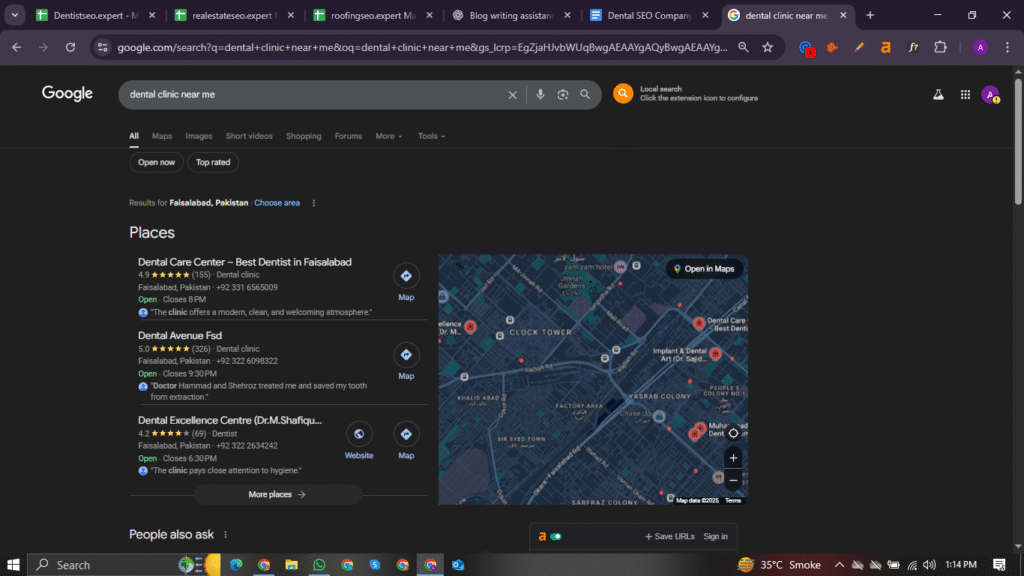Click the Search Labs flask icon
This screenshot has width=1024, height=576.
938,94
